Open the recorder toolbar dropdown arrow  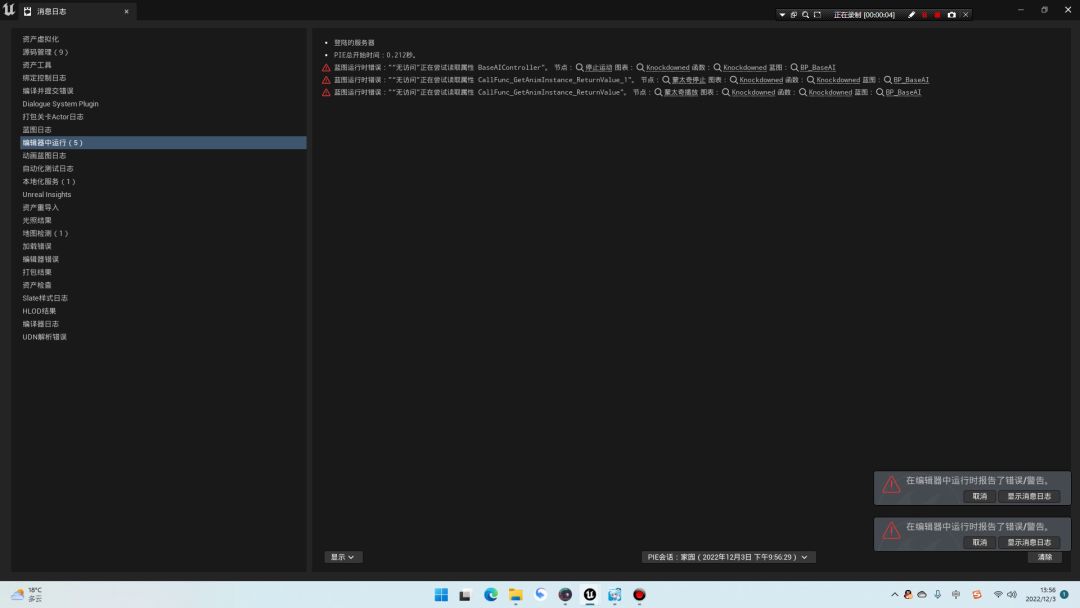[782, 15]
